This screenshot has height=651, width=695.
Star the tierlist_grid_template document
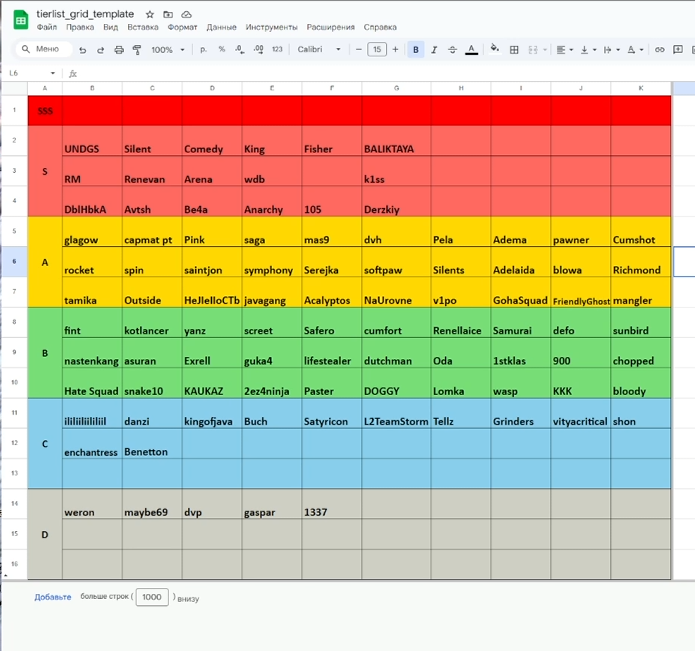(150, 14)
